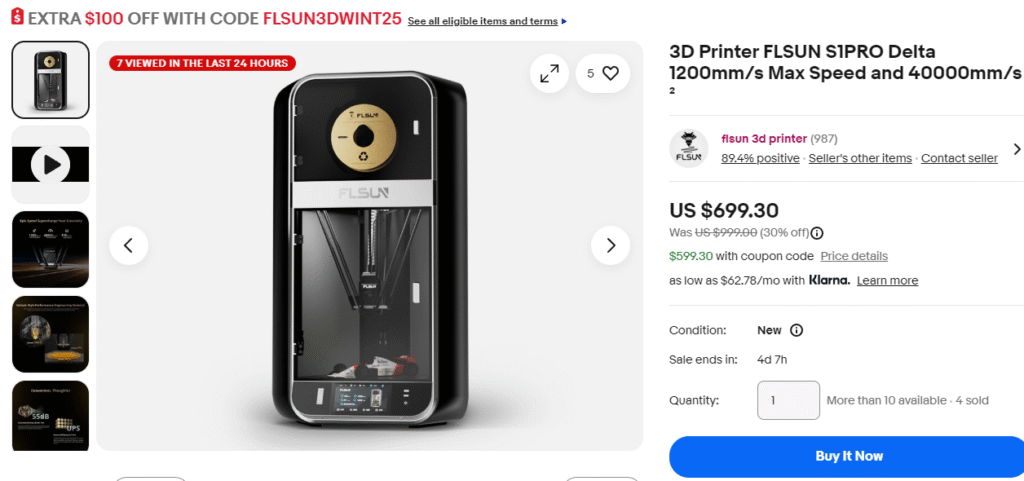Expand seller details with the right chevron
The image size is (1024, 481).
click(x=1017, y=149)
